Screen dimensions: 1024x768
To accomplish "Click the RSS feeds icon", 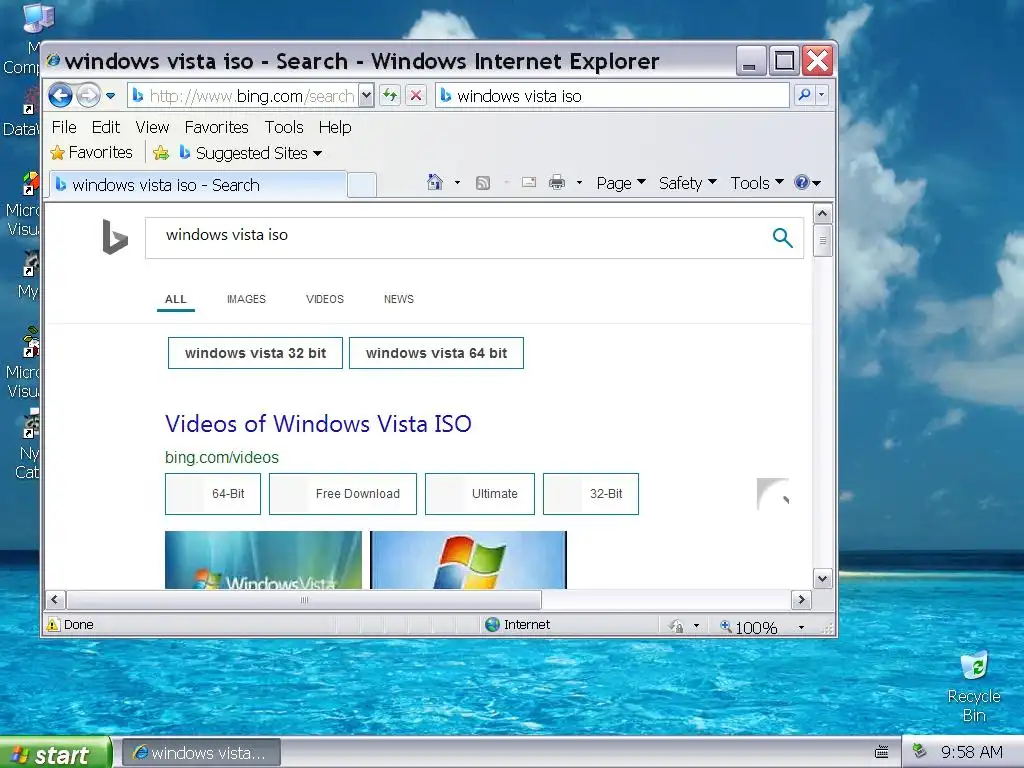I will coord(483,183).
